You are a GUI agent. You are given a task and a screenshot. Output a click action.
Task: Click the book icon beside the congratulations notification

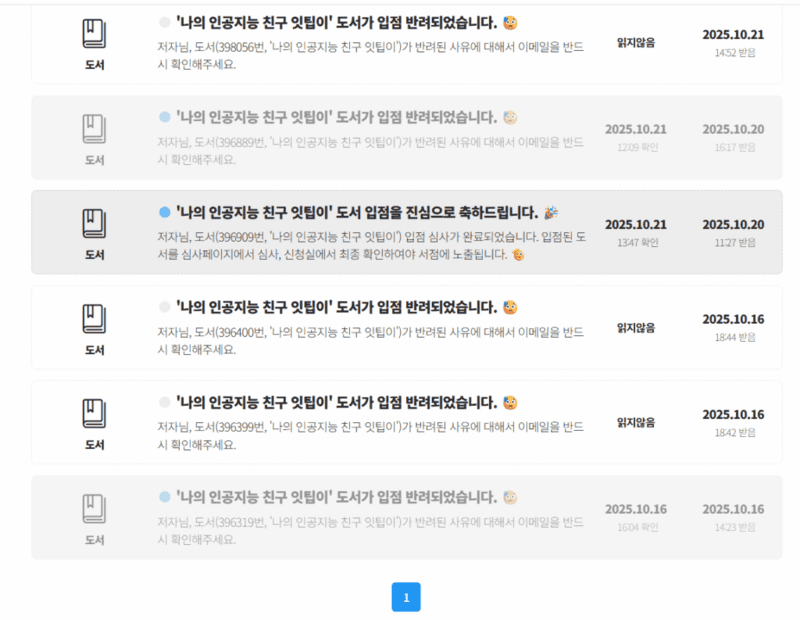(94, 225)
